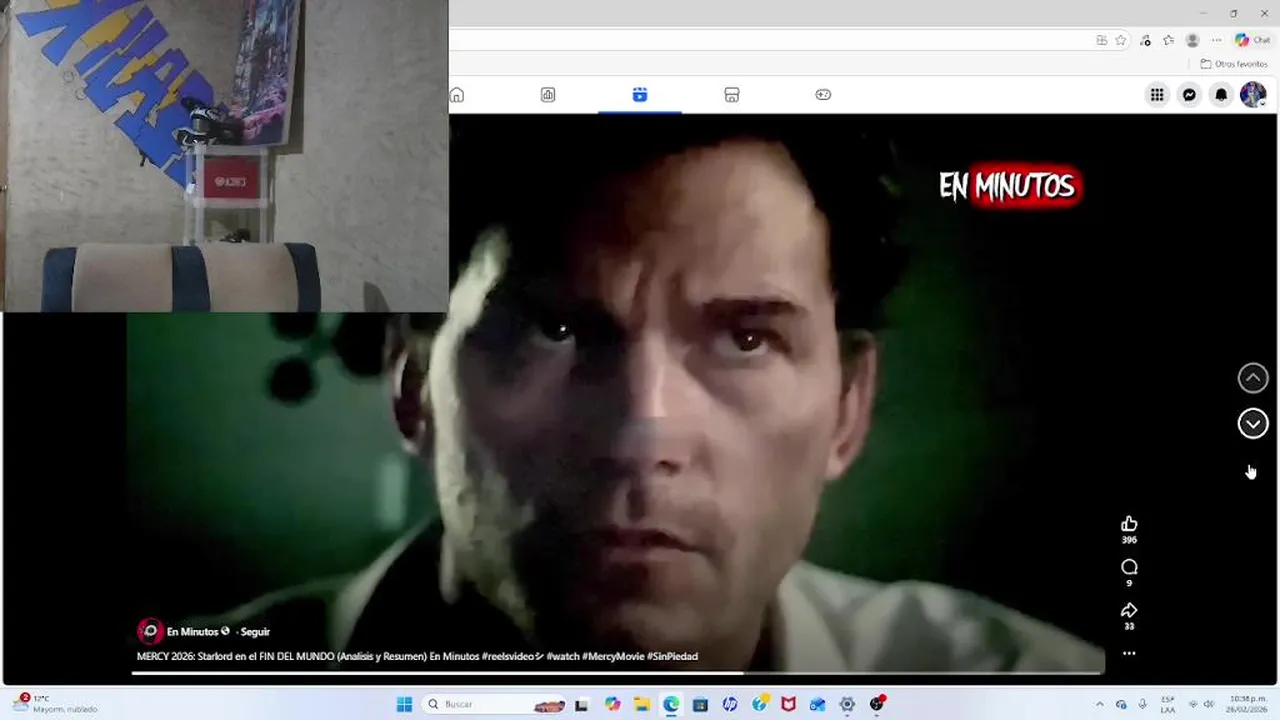Open the microphone tray icon
This screenshot has height=720, width=1280.
point(1143,704)
